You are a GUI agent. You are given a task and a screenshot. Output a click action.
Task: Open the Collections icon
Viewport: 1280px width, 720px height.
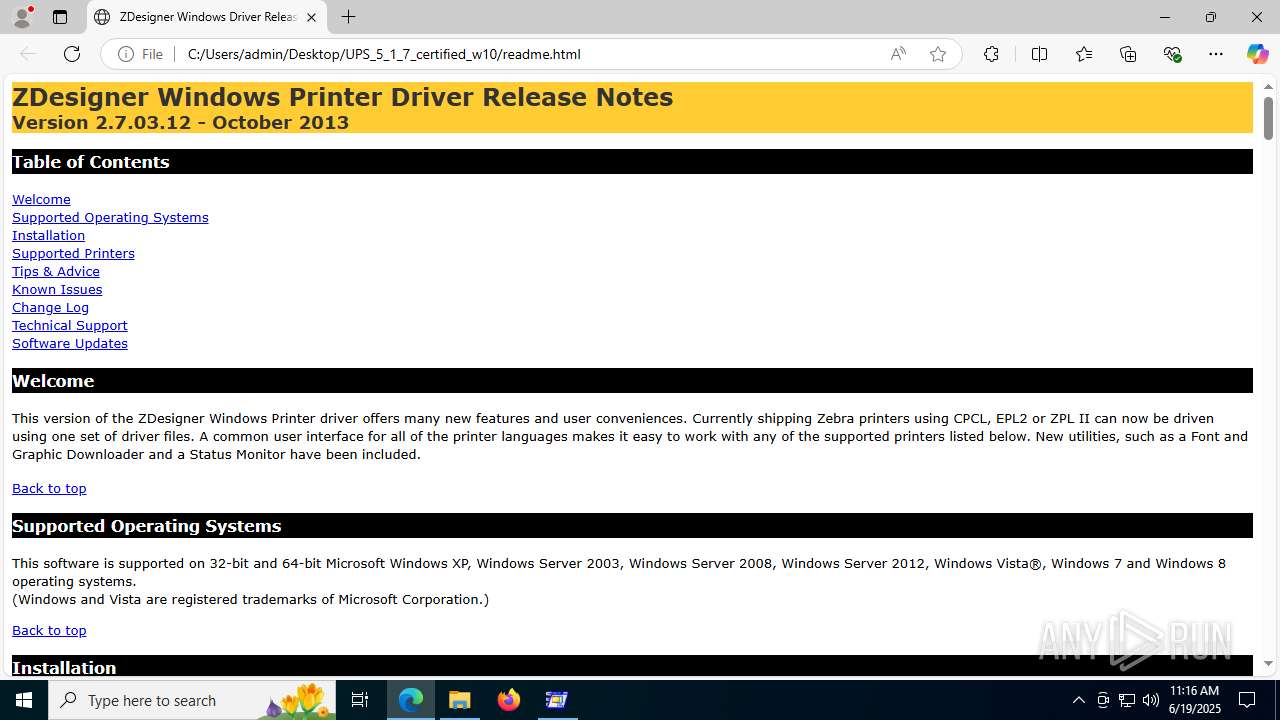click(1128, 54)
